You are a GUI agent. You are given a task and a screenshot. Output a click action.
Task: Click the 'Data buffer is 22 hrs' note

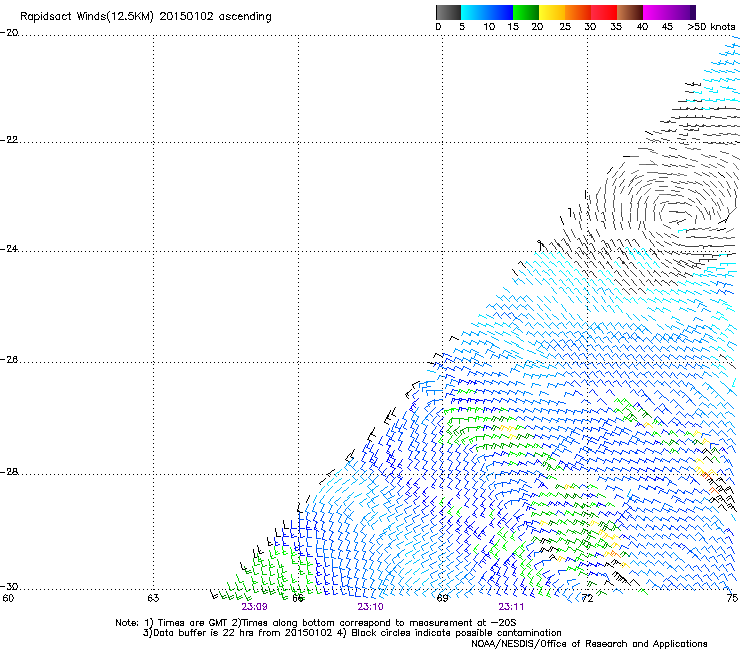[352, 633]
